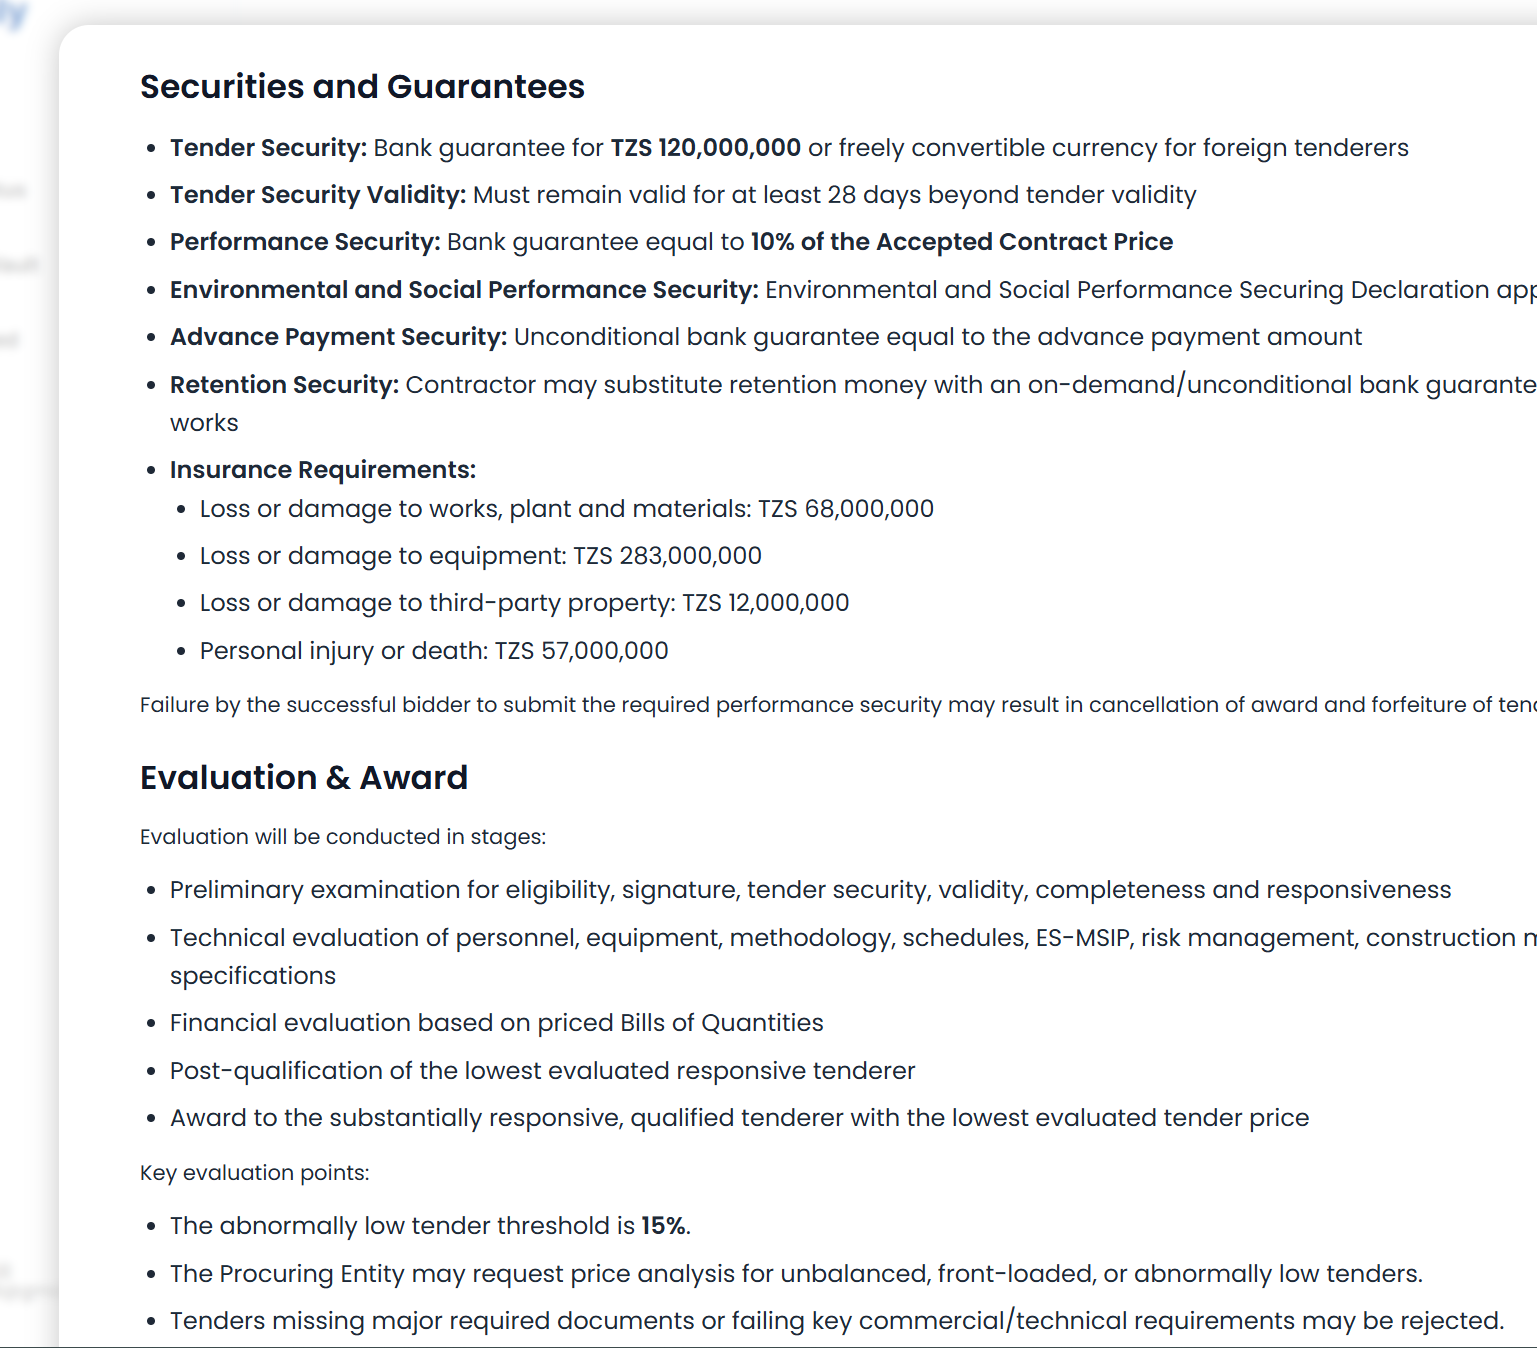Click the Insurance Requirements label
This screenshot has width=1537, height=1348.
323,470
